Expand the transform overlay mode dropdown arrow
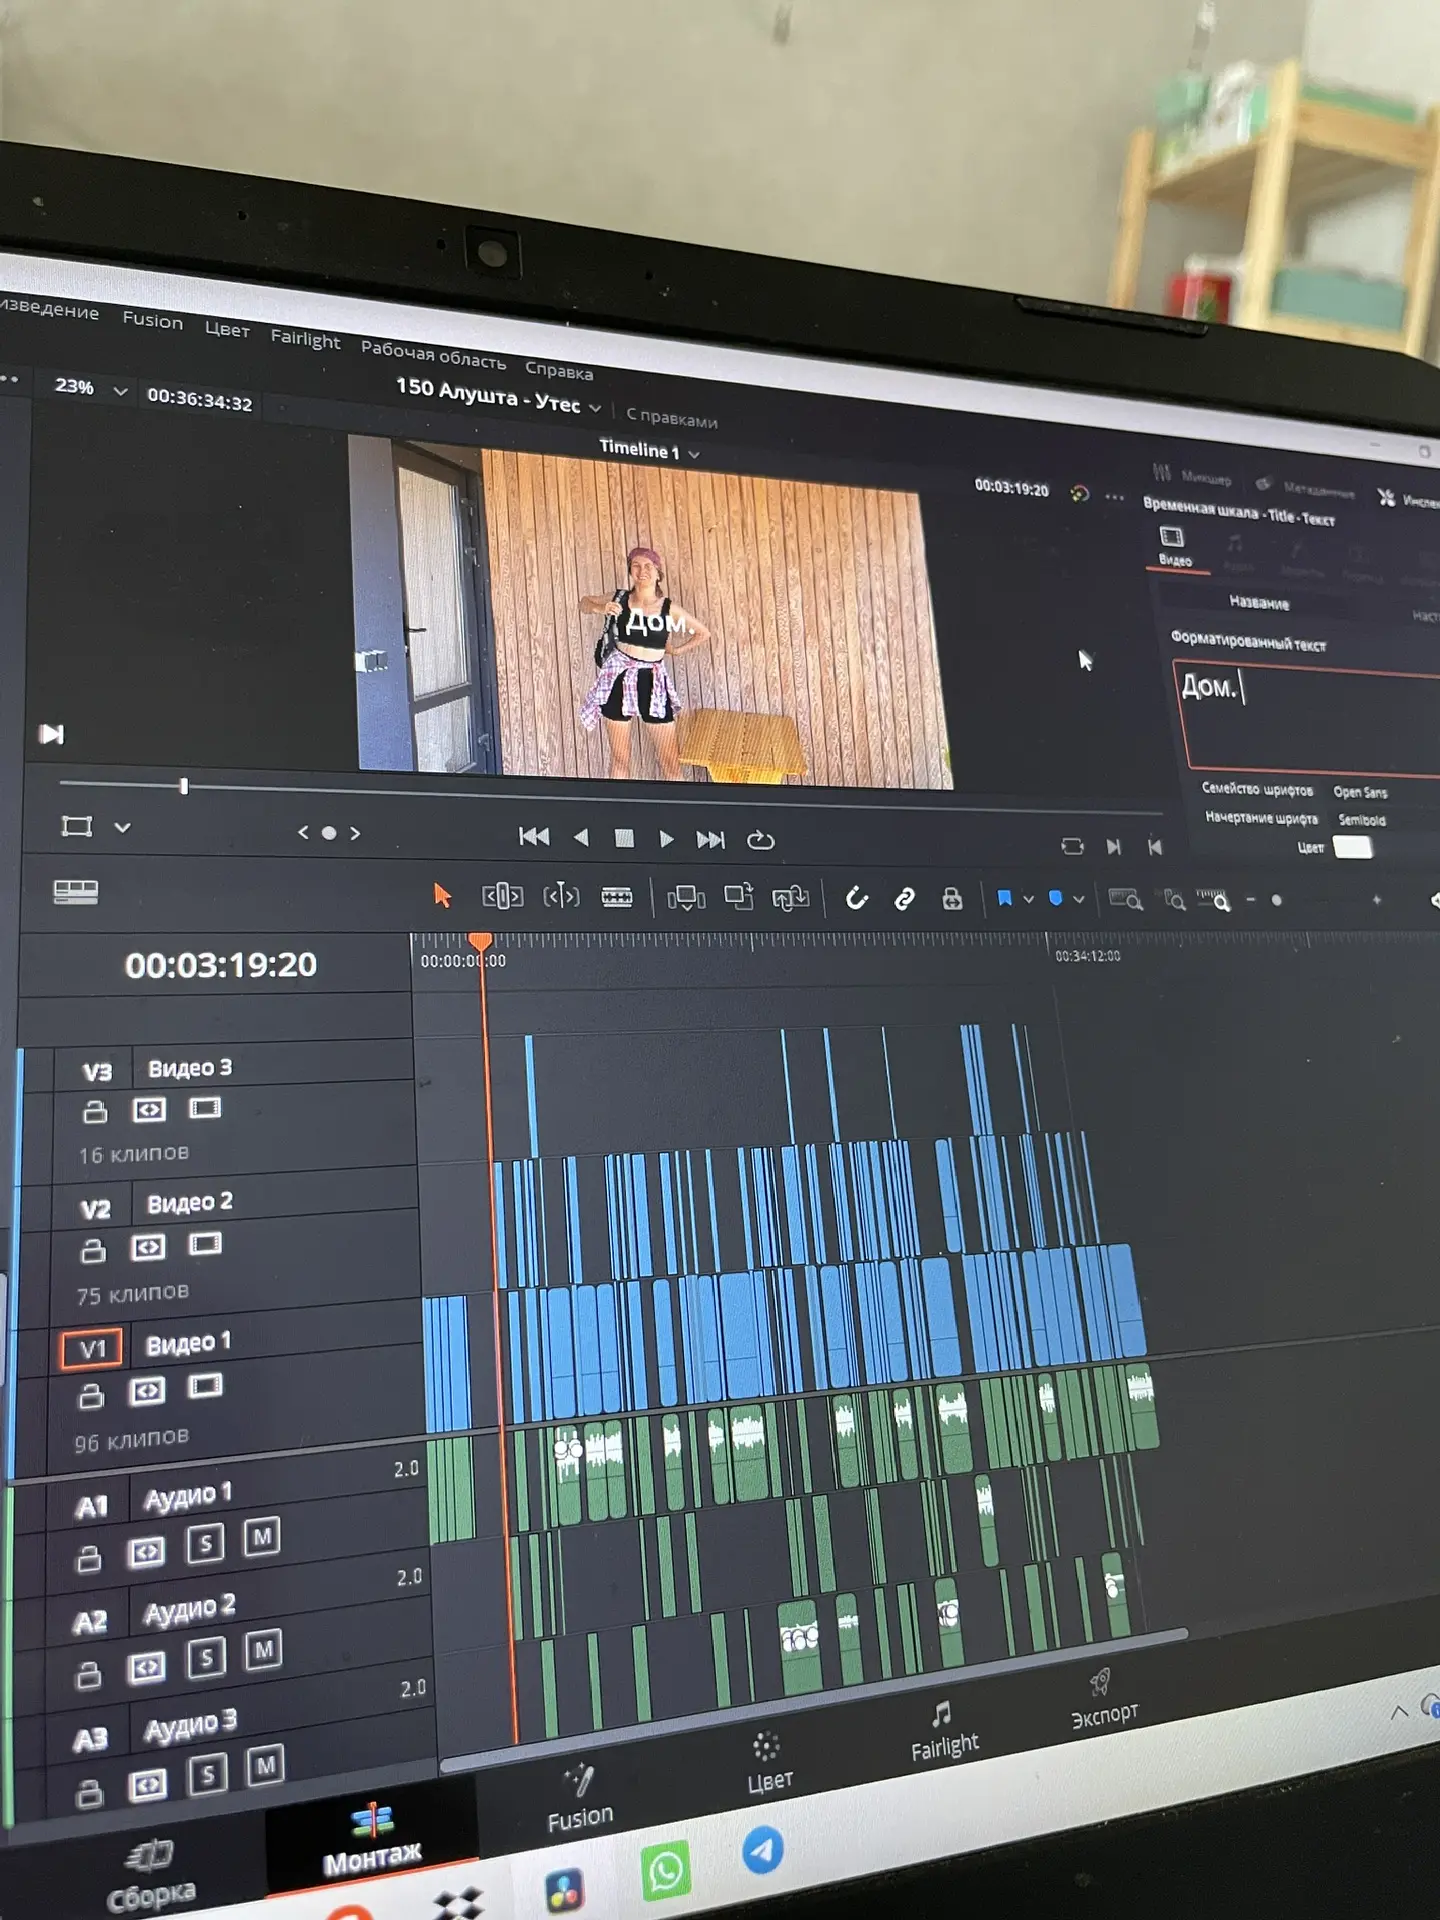Viewport: 1440px width, 1920px height. pos(122,827)
